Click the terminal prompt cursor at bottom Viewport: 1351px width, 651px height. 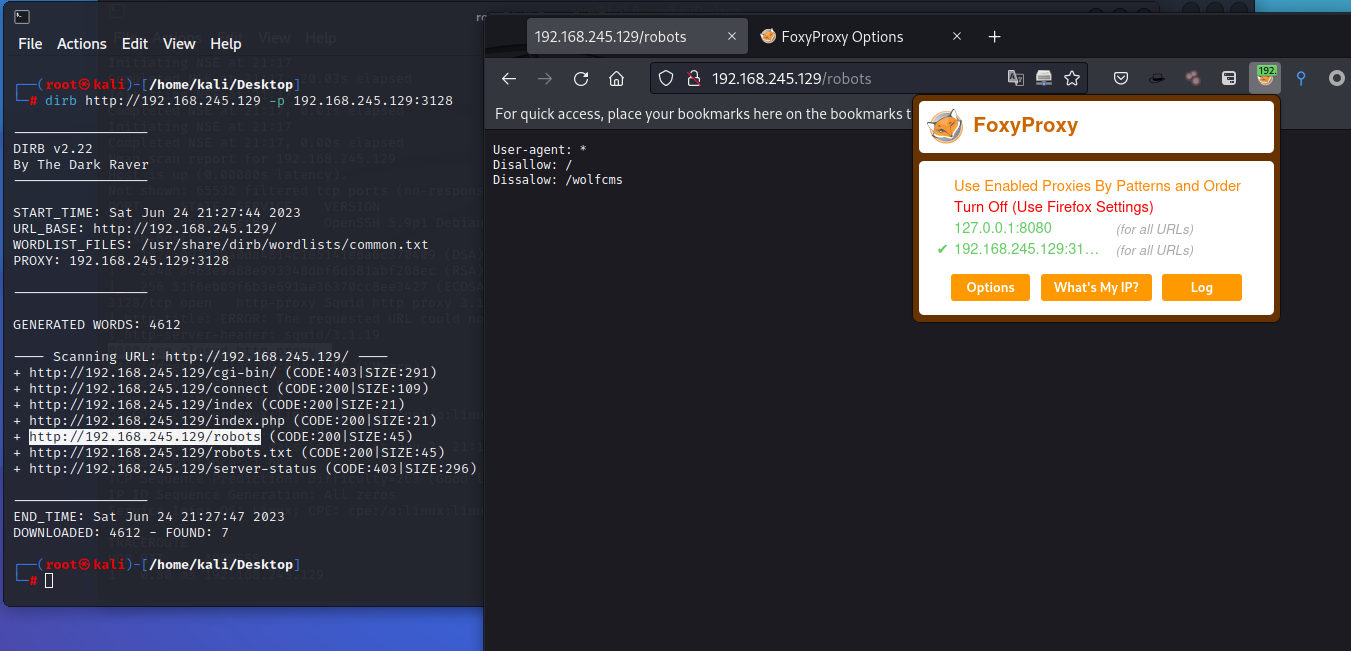pyautogui.click(x=49, y=580)
